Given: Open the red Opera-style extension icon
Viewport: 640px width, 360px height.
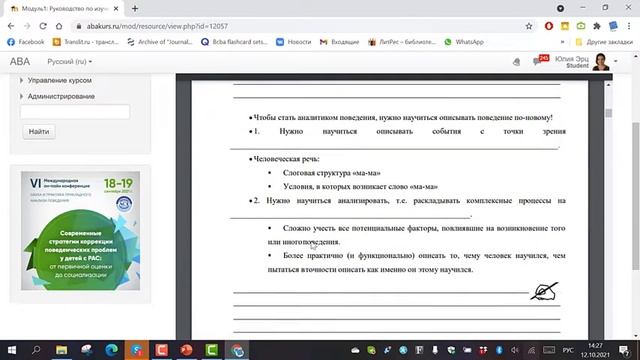Looking at the screenshot, I should [549, 26].
